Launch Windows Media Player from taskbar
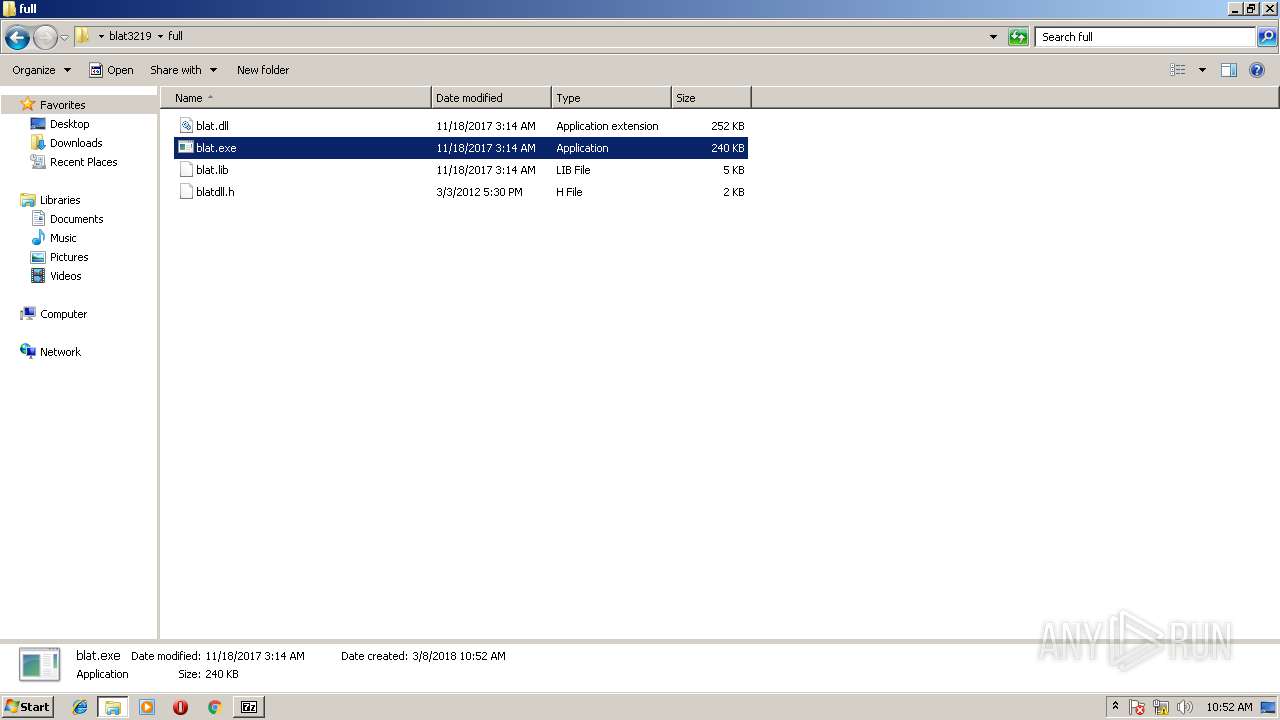Image resolution: width=1280 pixels, height=720 pixels. coord(147,707)
